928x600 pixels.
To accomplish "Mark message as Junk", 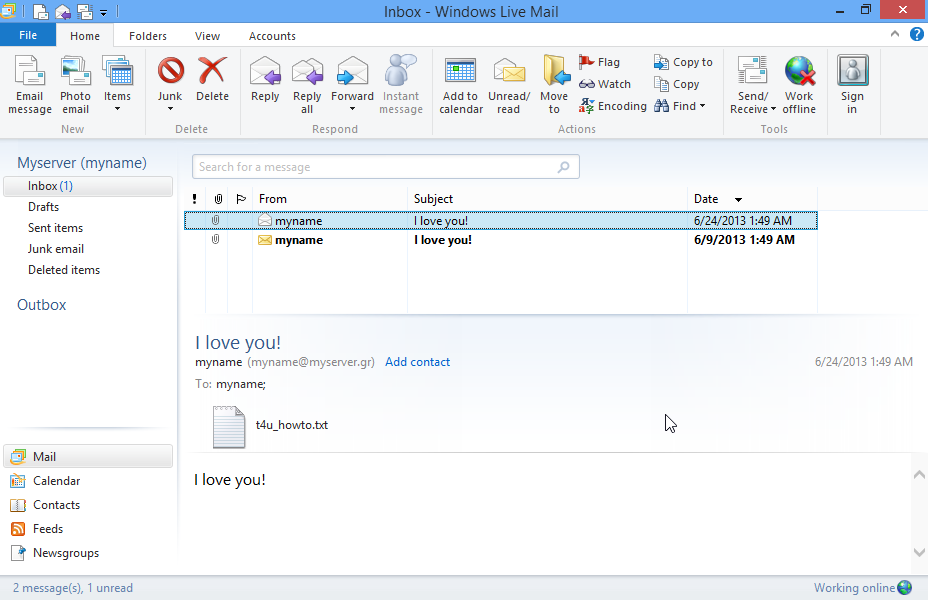I will 170,79.
